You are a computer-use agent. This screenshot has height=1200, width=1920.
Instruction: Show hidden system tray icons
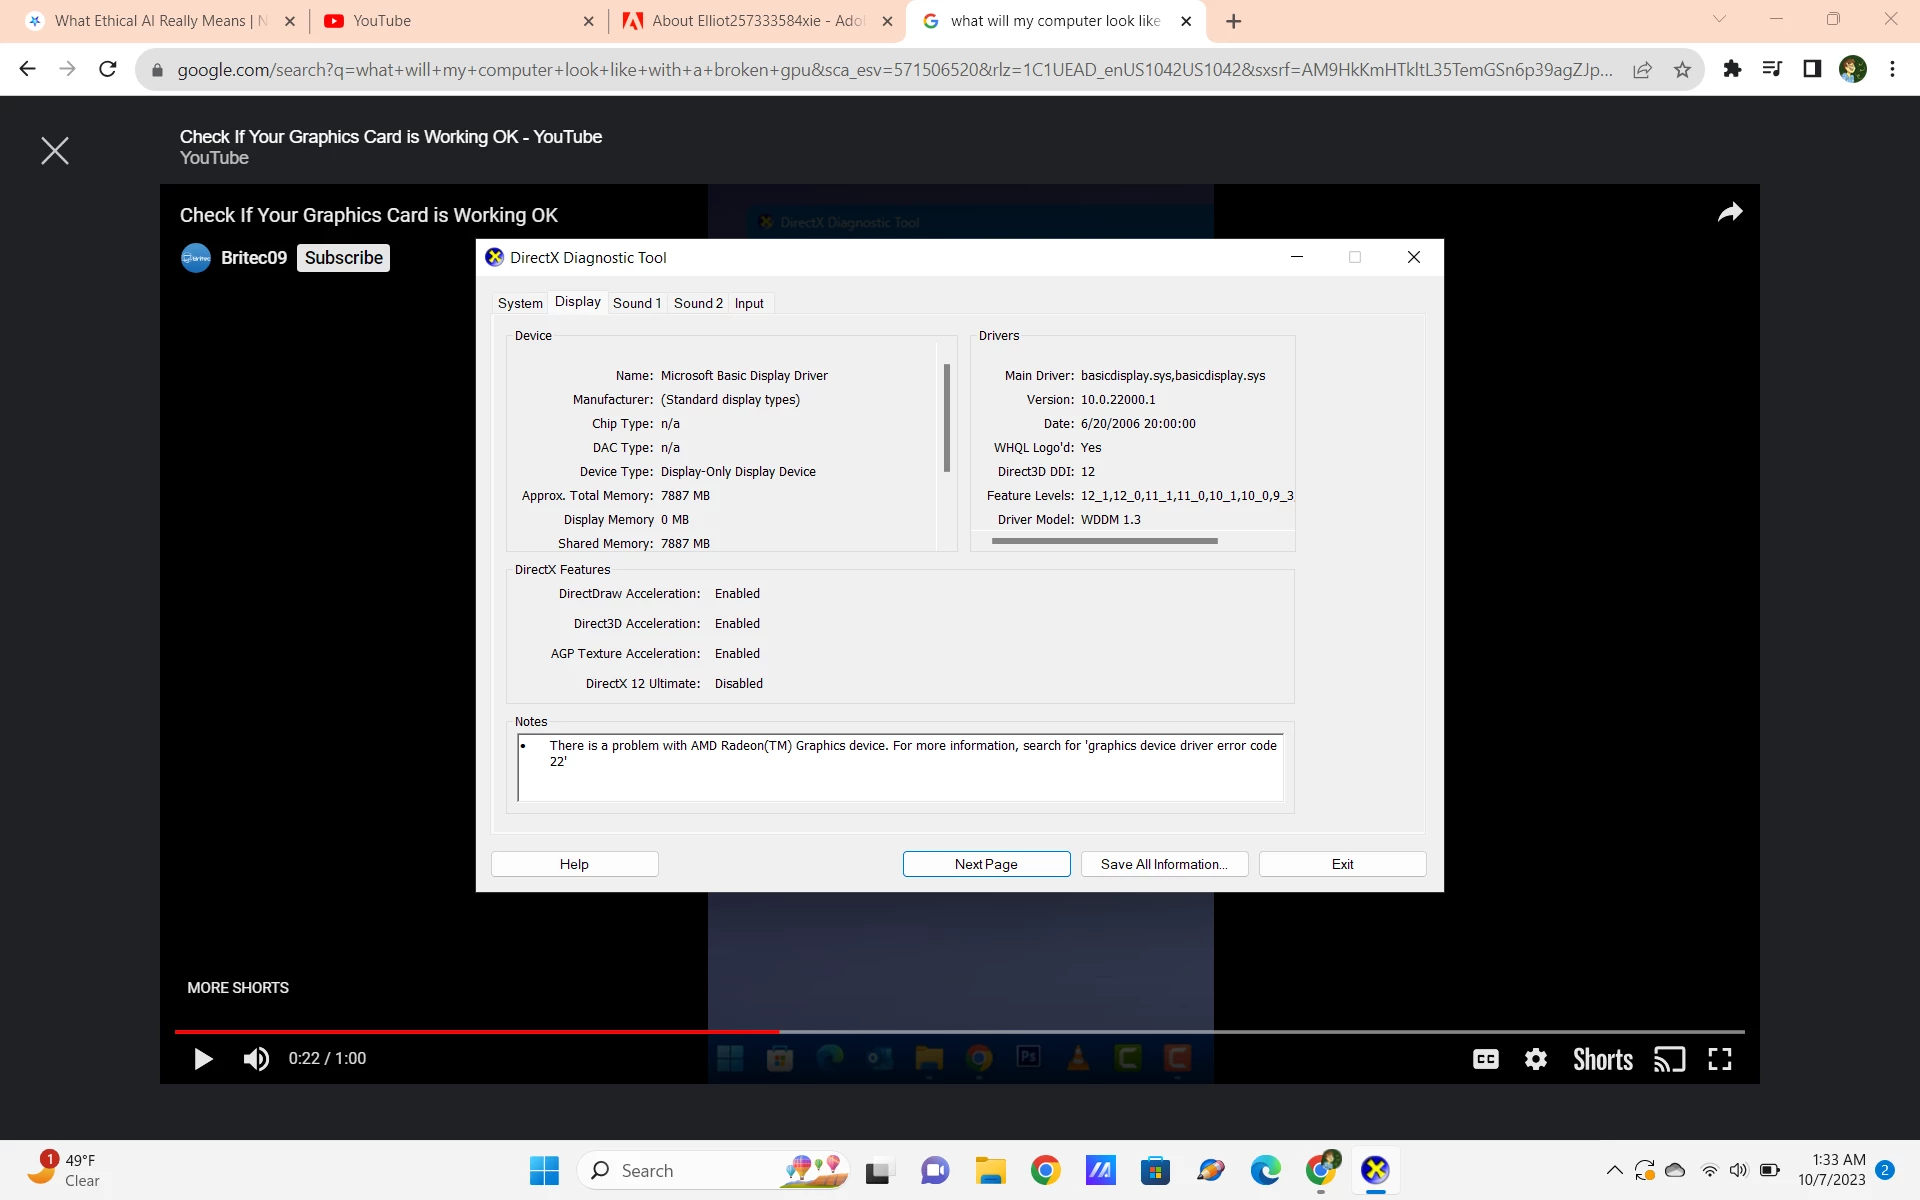1614,1170
